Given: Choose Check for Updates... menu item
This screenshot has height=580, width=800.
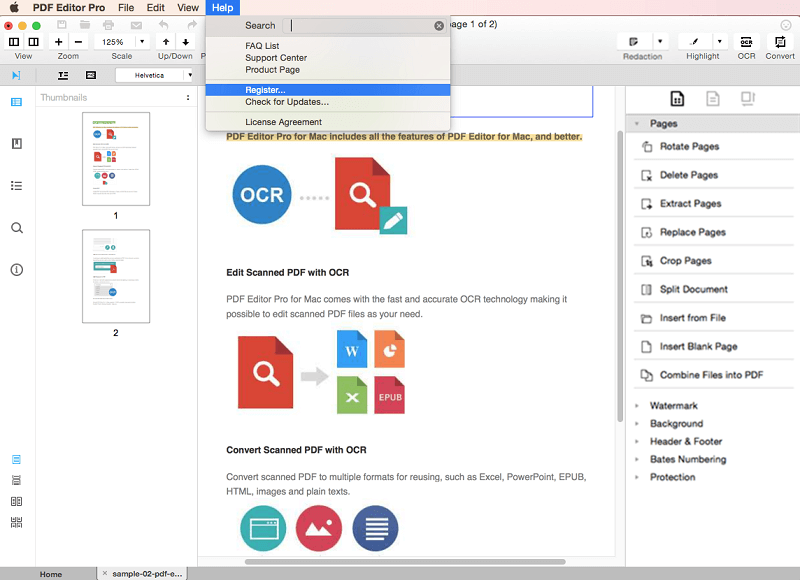Looking at the screenshot, I should [328, 102].
